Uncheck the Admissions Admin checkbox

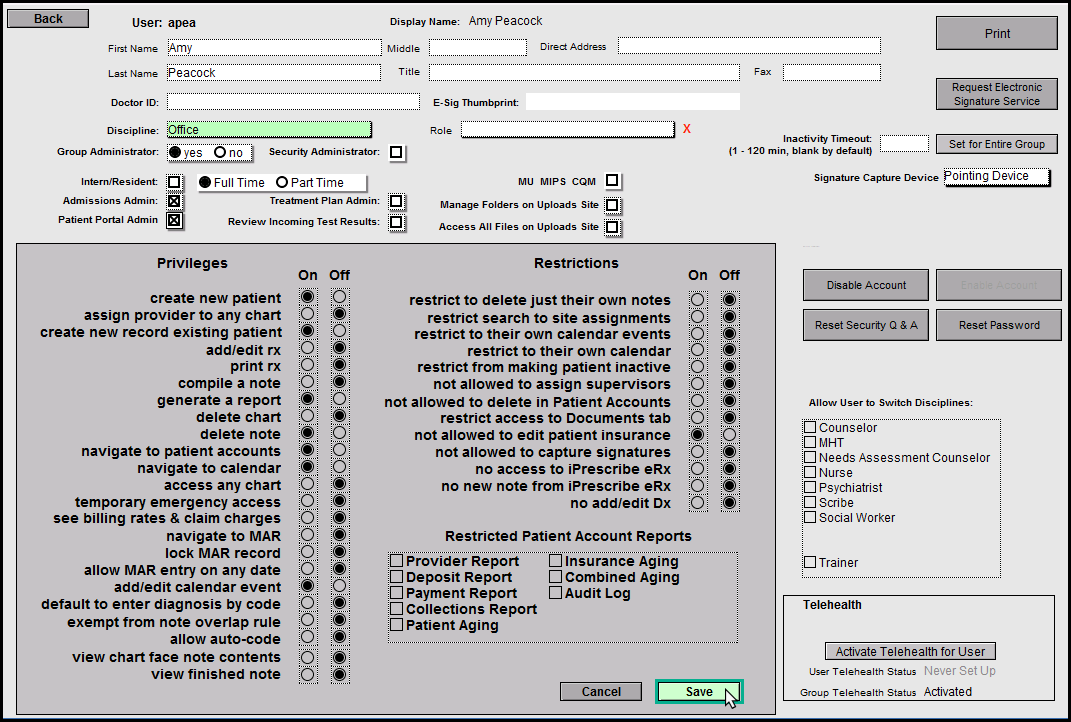point(175,201)
